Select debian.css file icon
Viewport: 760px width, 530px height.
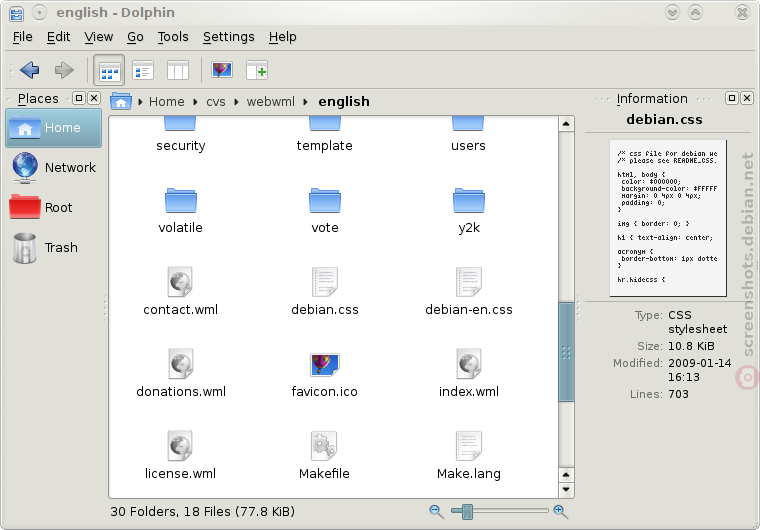point(325,282)
